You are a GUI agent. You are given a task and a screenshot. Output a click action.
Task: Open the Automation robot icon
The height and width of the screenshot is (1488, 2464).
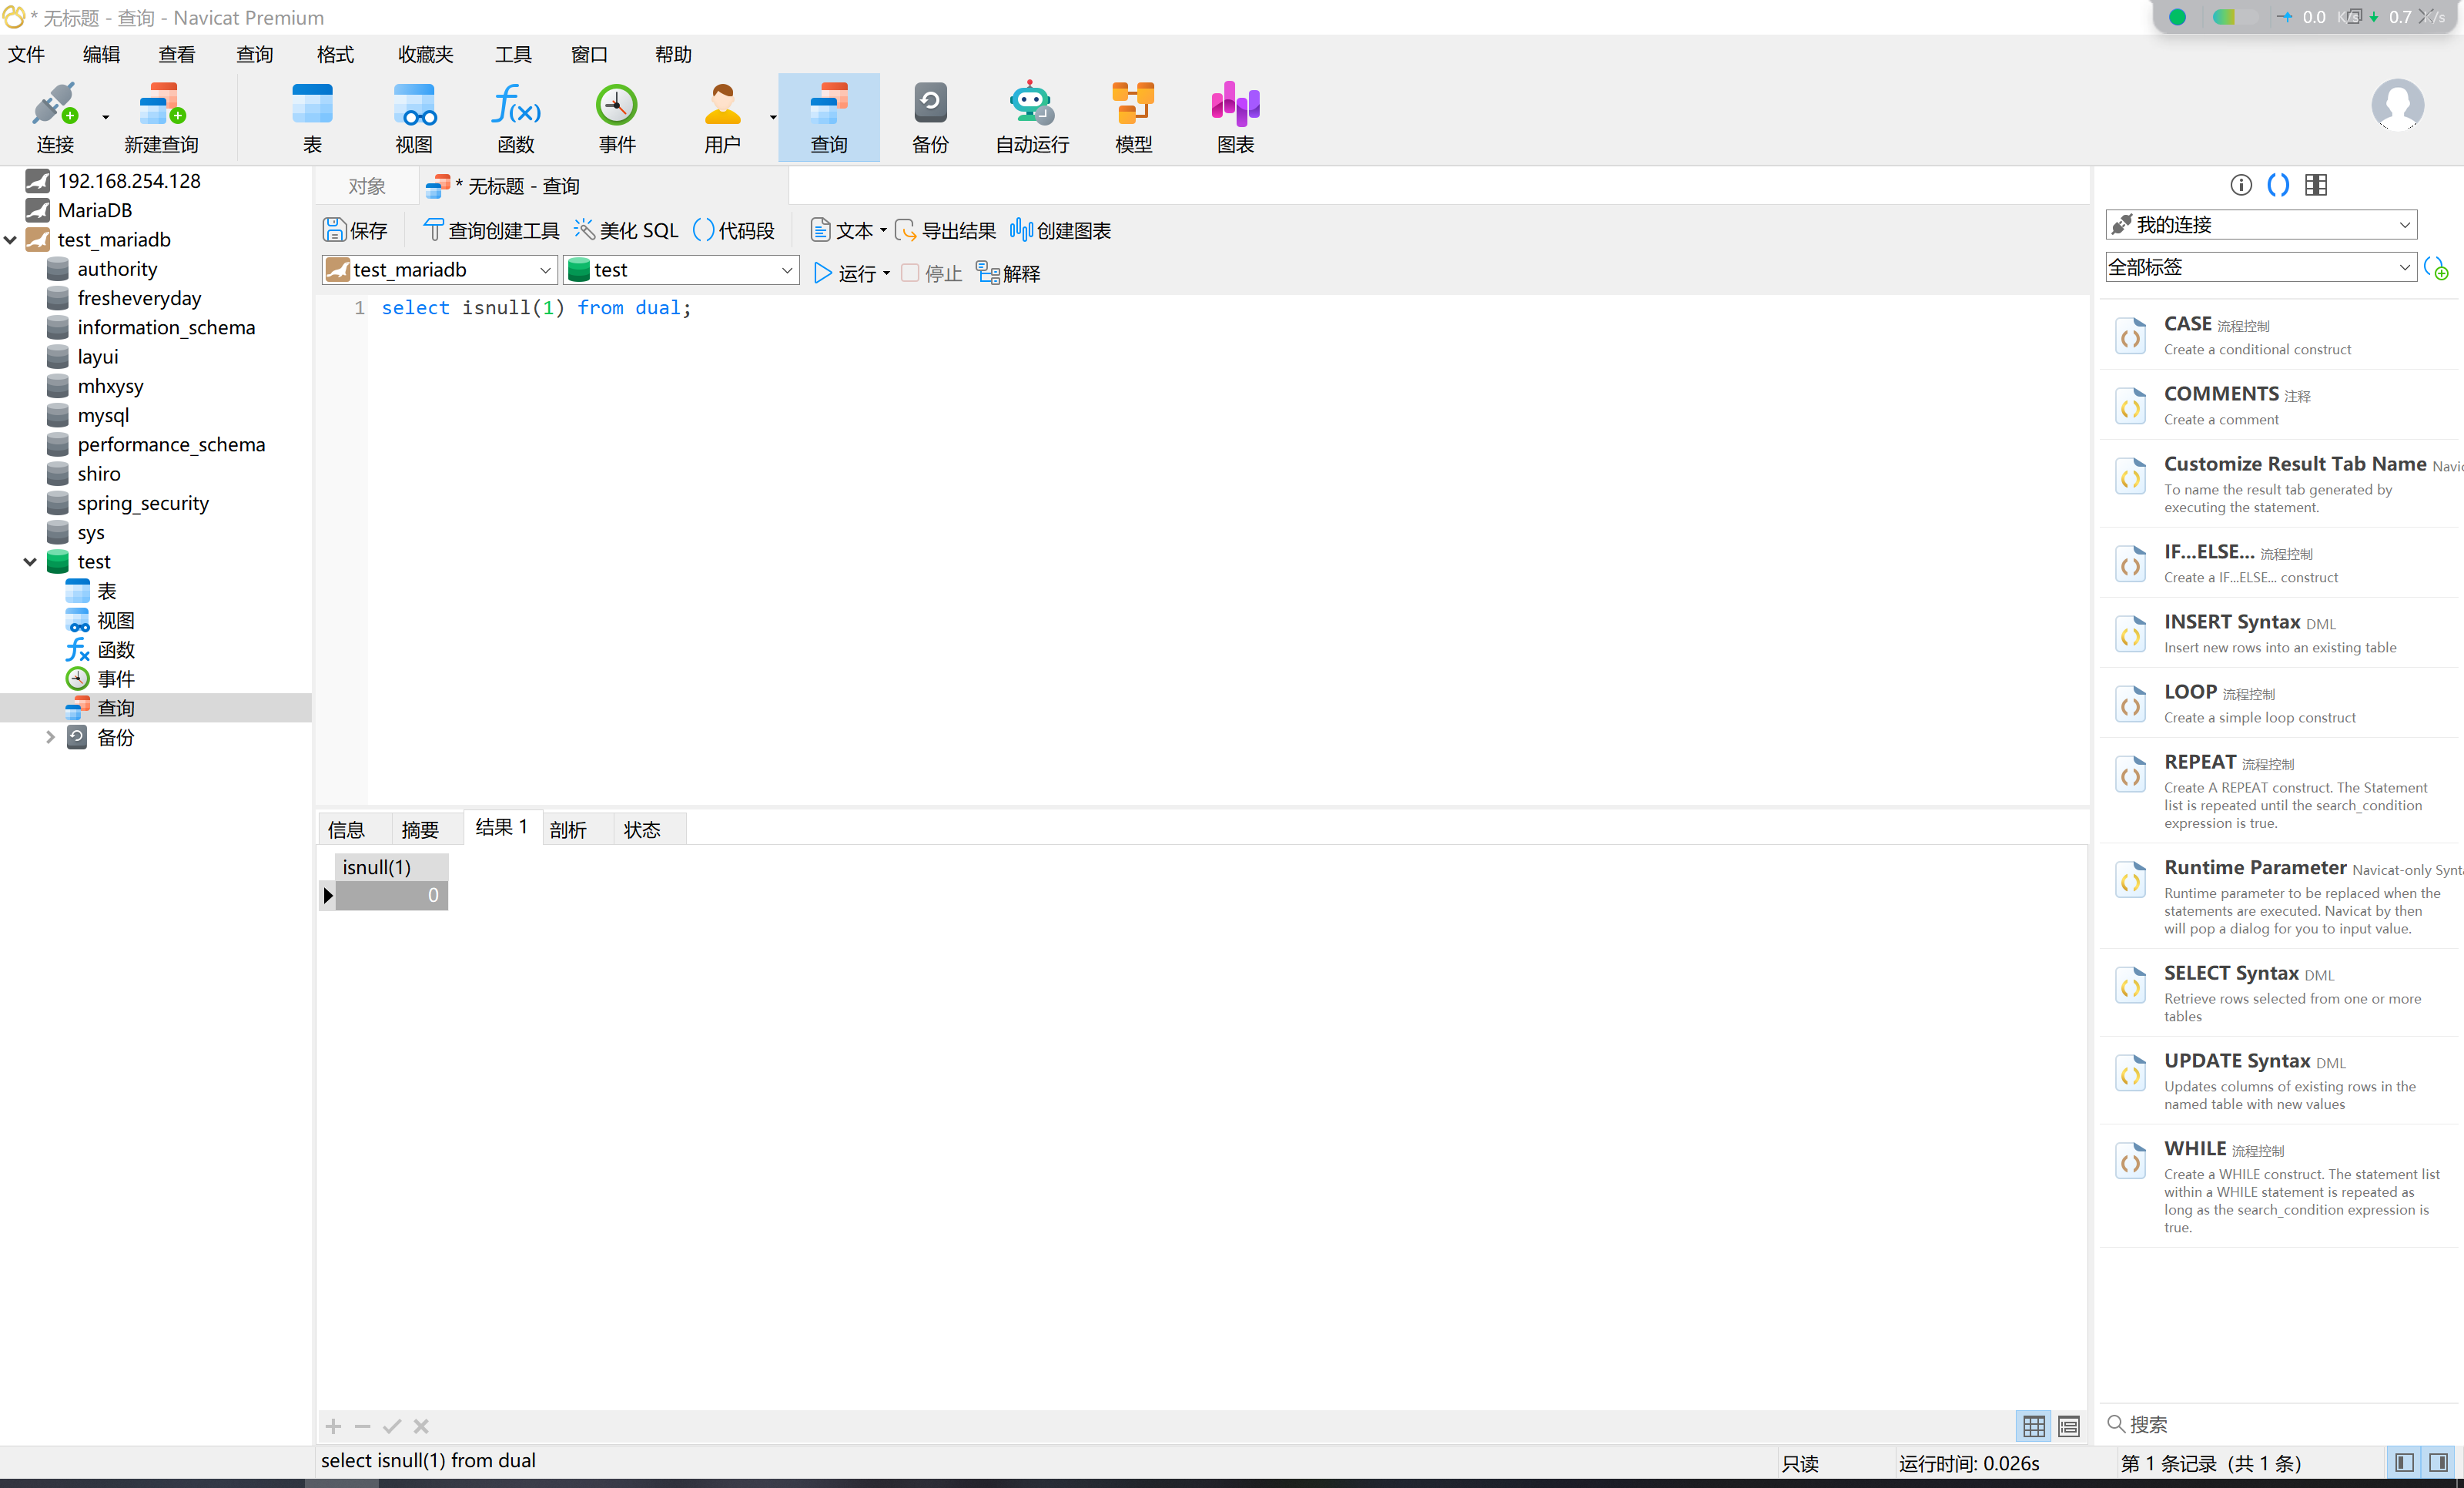tap(1031, 118)
